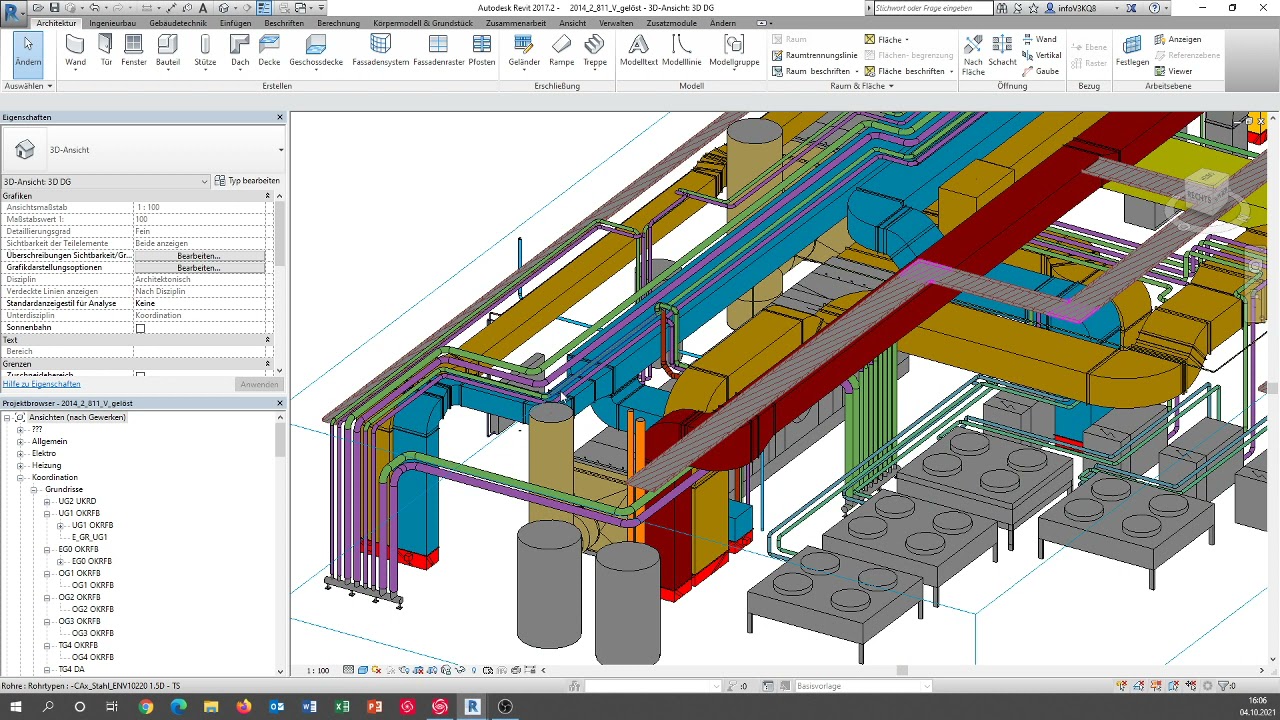Viewport: 1280px width, 720px height.
Task: Click the Raumtrennungslinie button
Action: click(x=814, y=55)
